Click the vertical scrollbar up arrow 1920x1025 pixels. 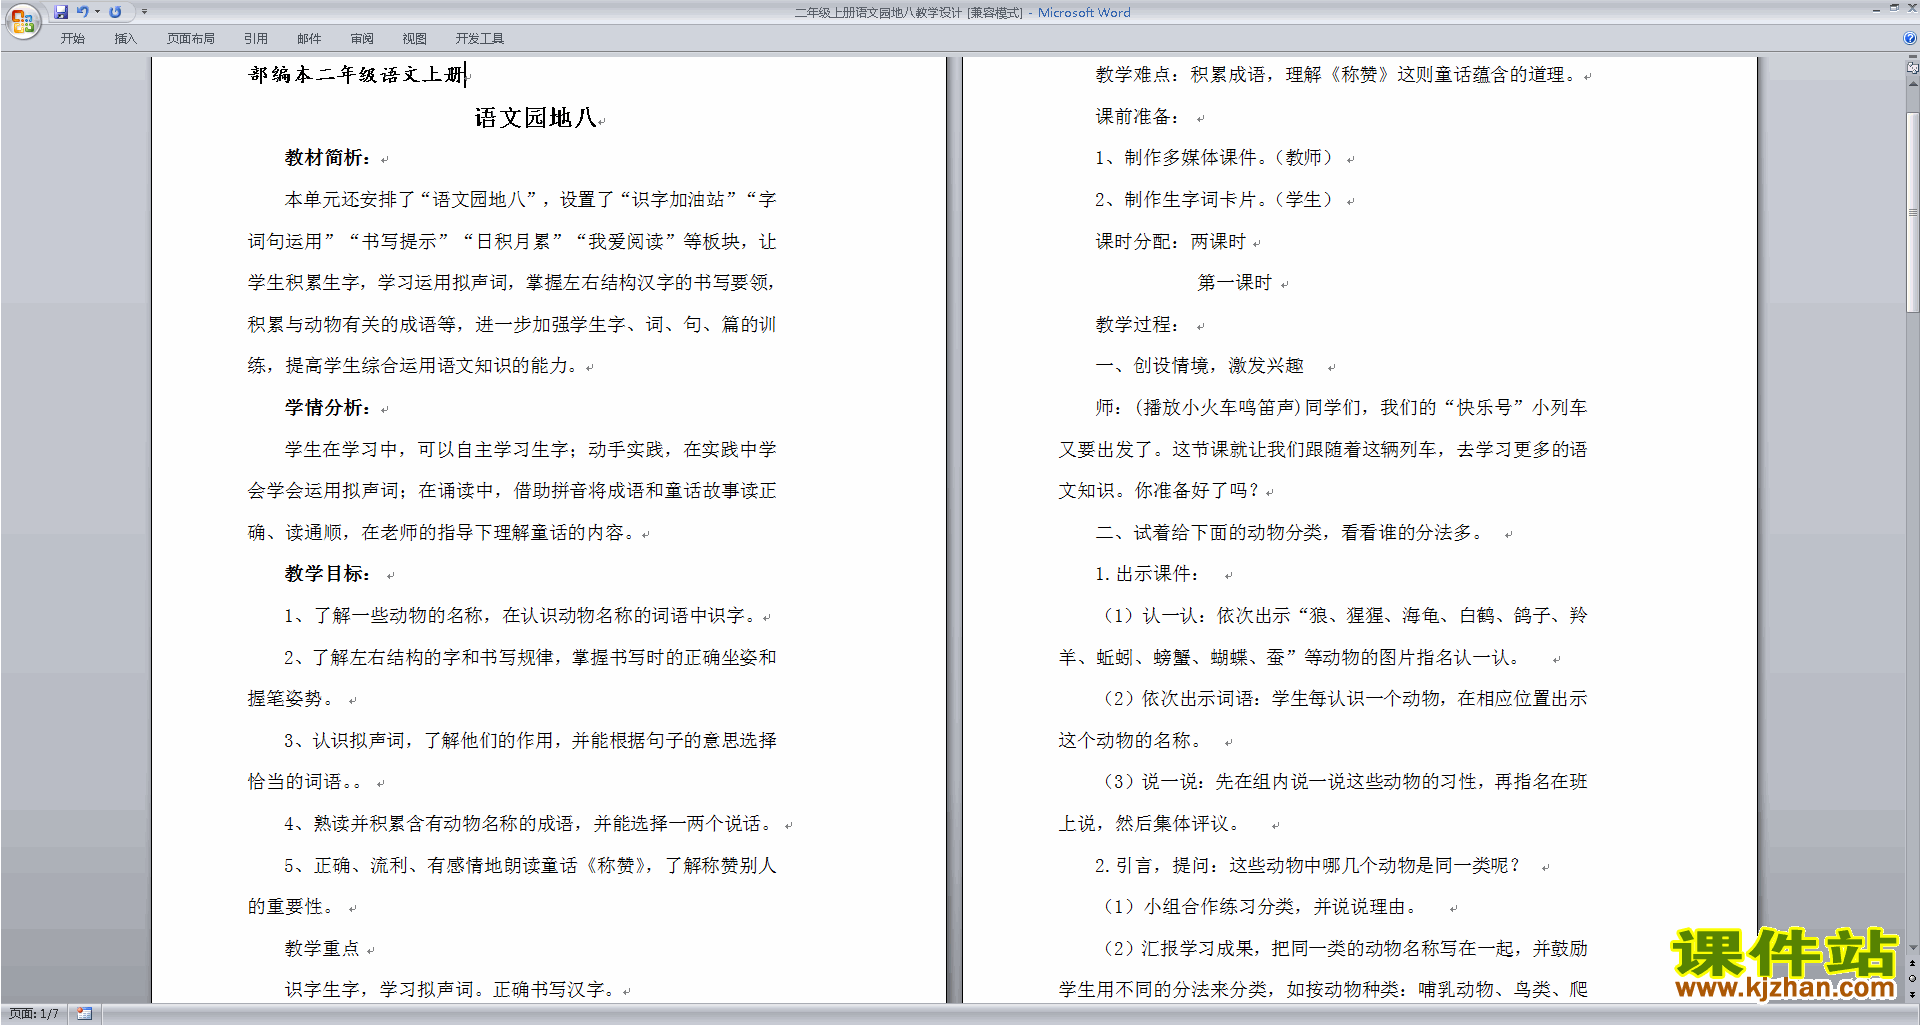[x=1912, y=84]
